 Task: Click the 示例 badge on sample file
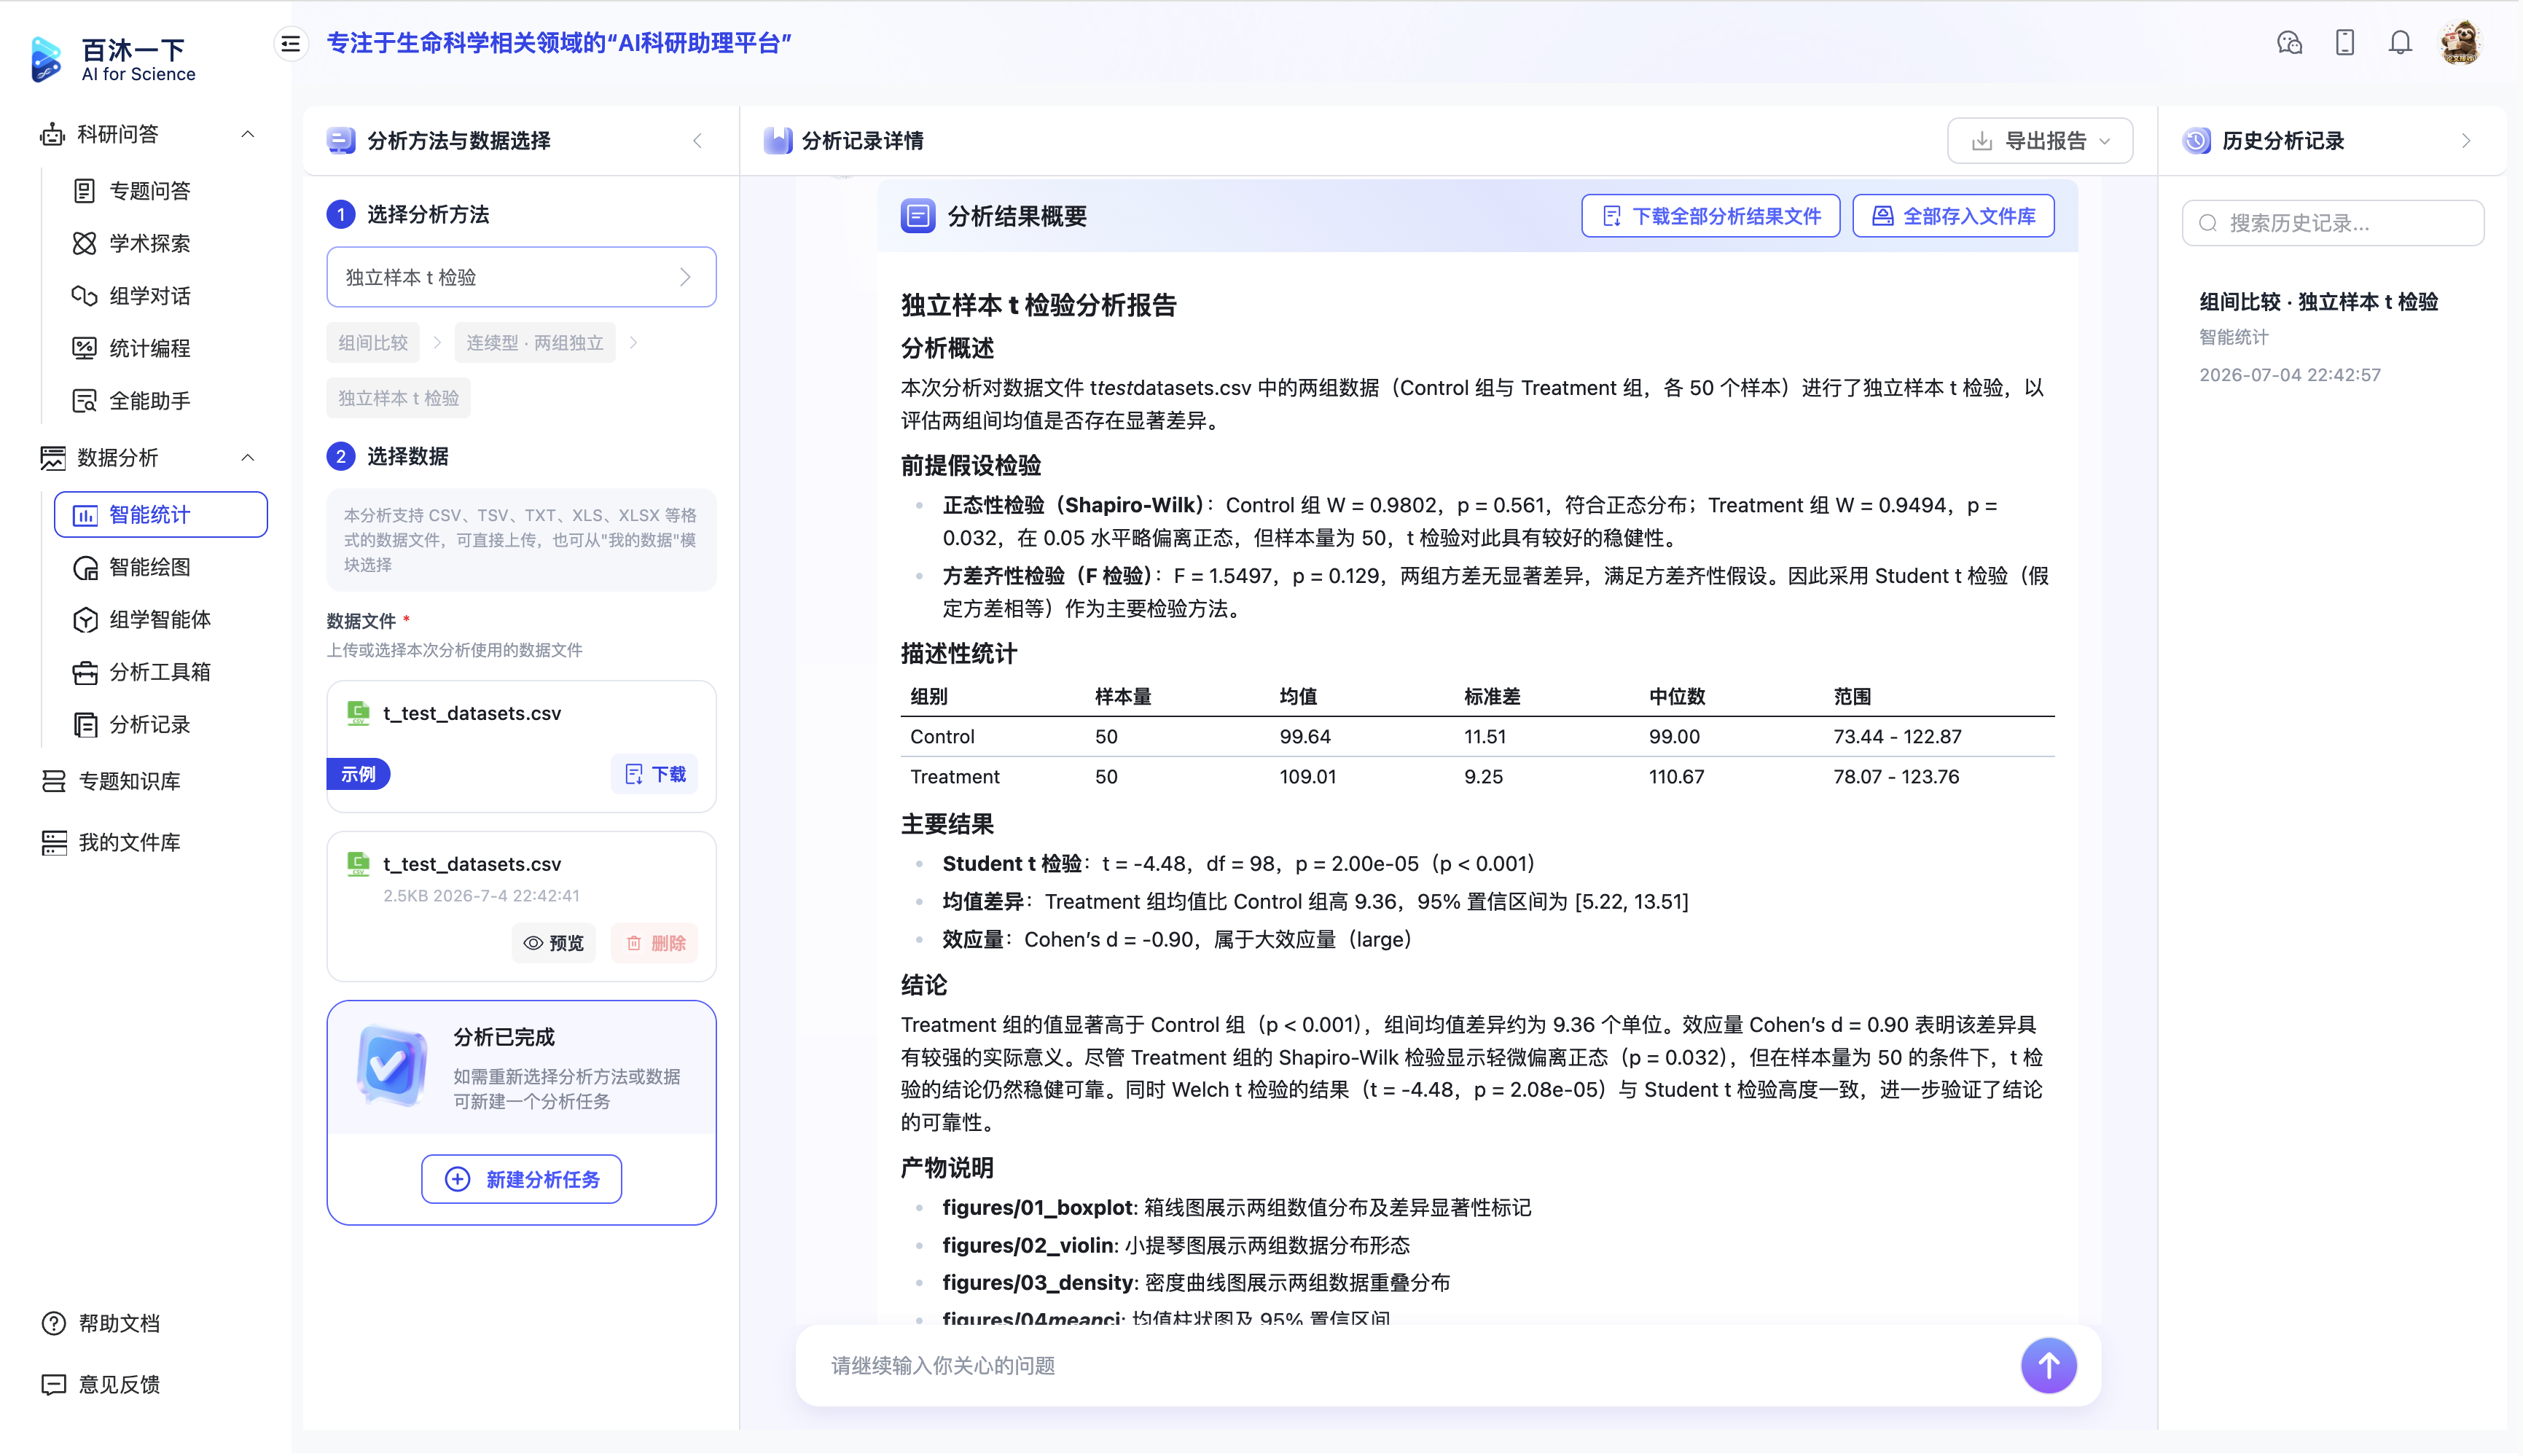click(x=358, y=774)
